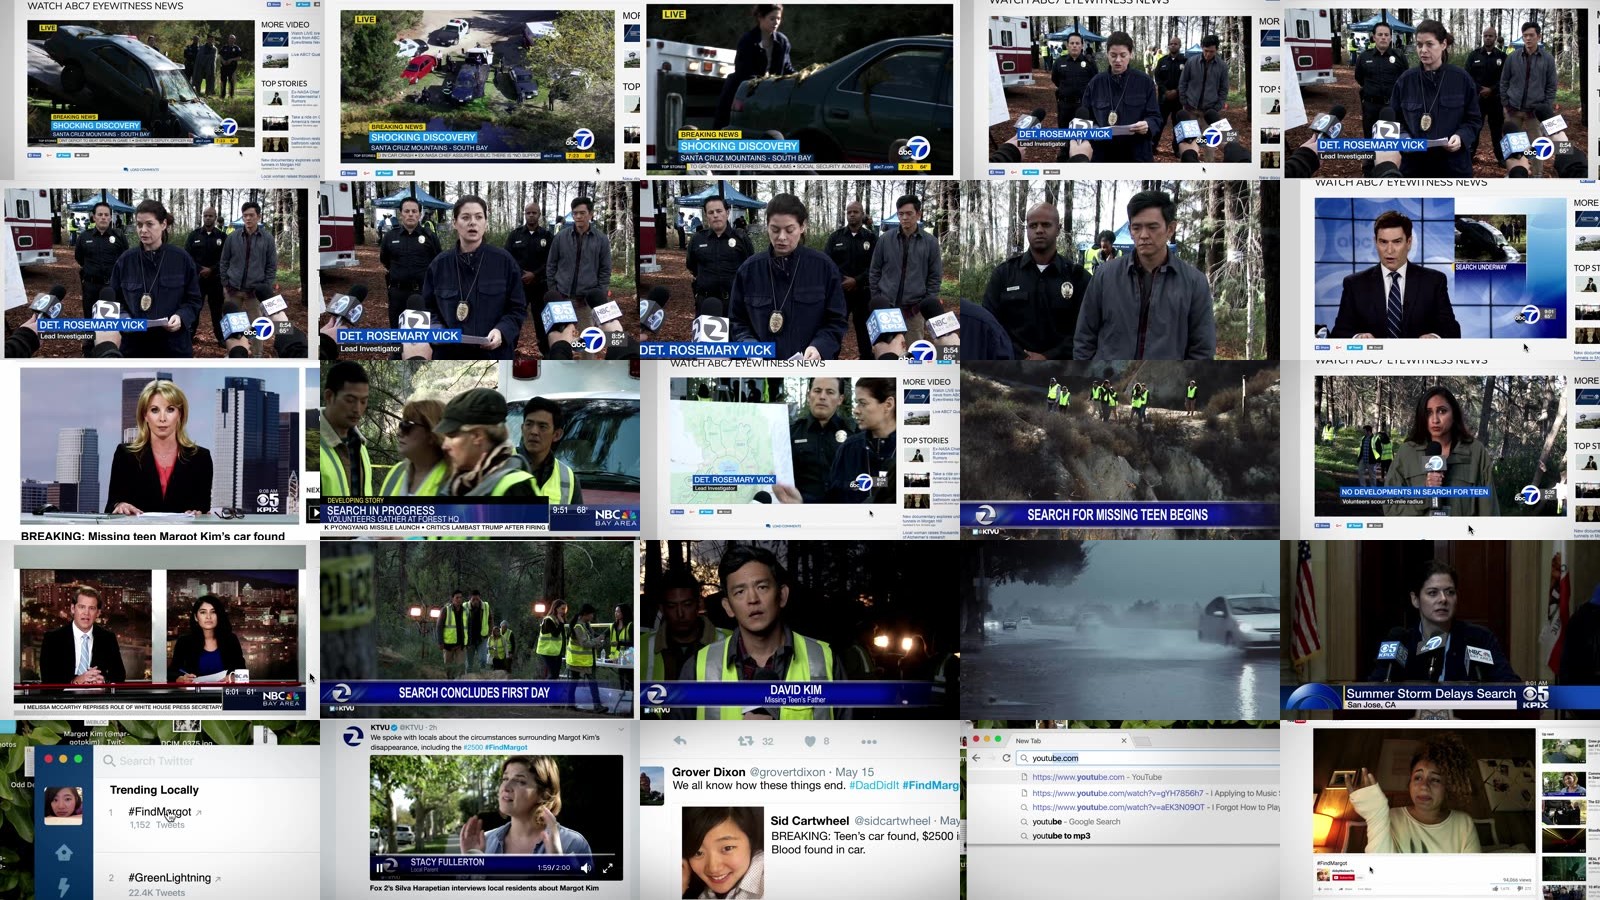Open Grover Dixon's profile name
This screenshot has height=900, width=1600.
coord(709,772)
